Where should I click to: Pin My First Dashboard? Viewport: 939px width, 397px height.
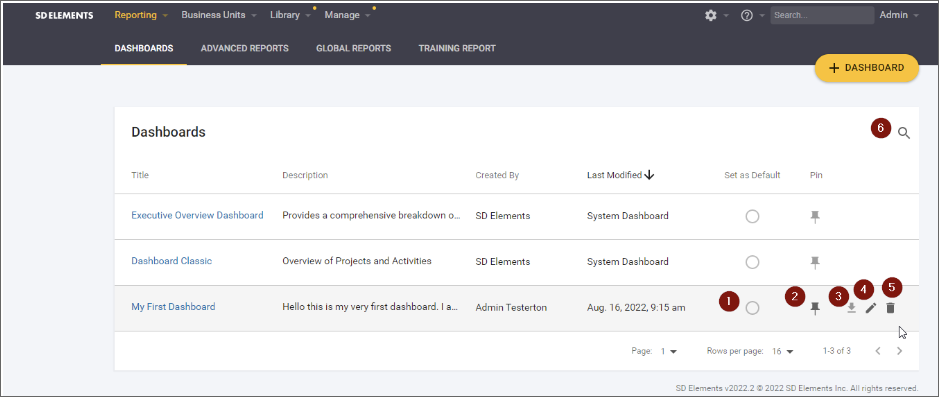pyautogui.click(x=814, y=308)
